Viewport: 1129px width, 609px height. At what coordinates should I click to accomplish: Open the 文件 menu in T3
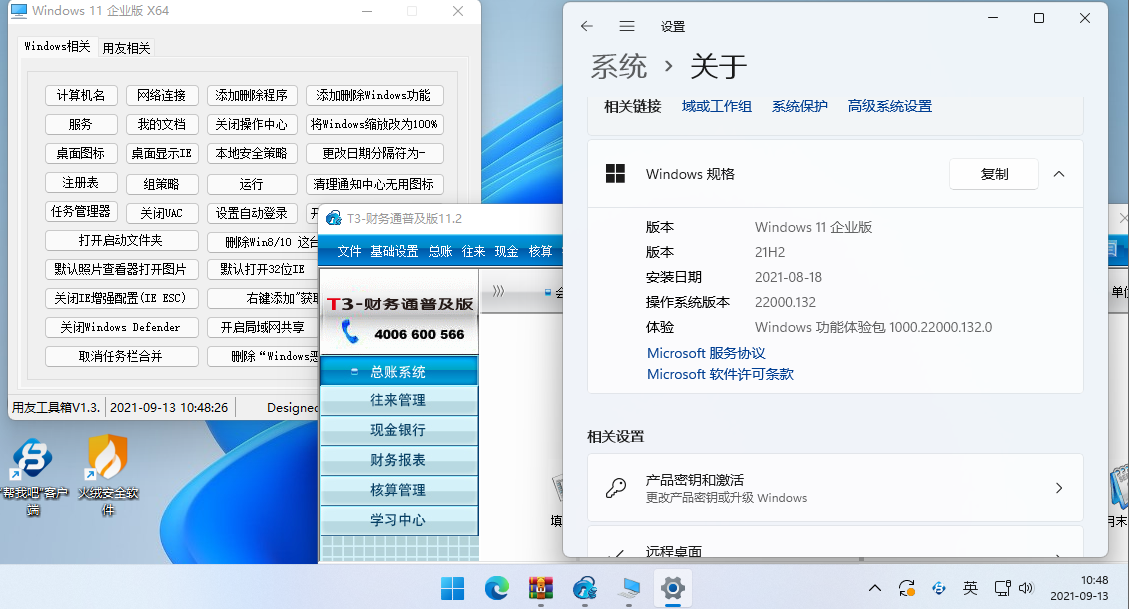[x=349, y=251]
